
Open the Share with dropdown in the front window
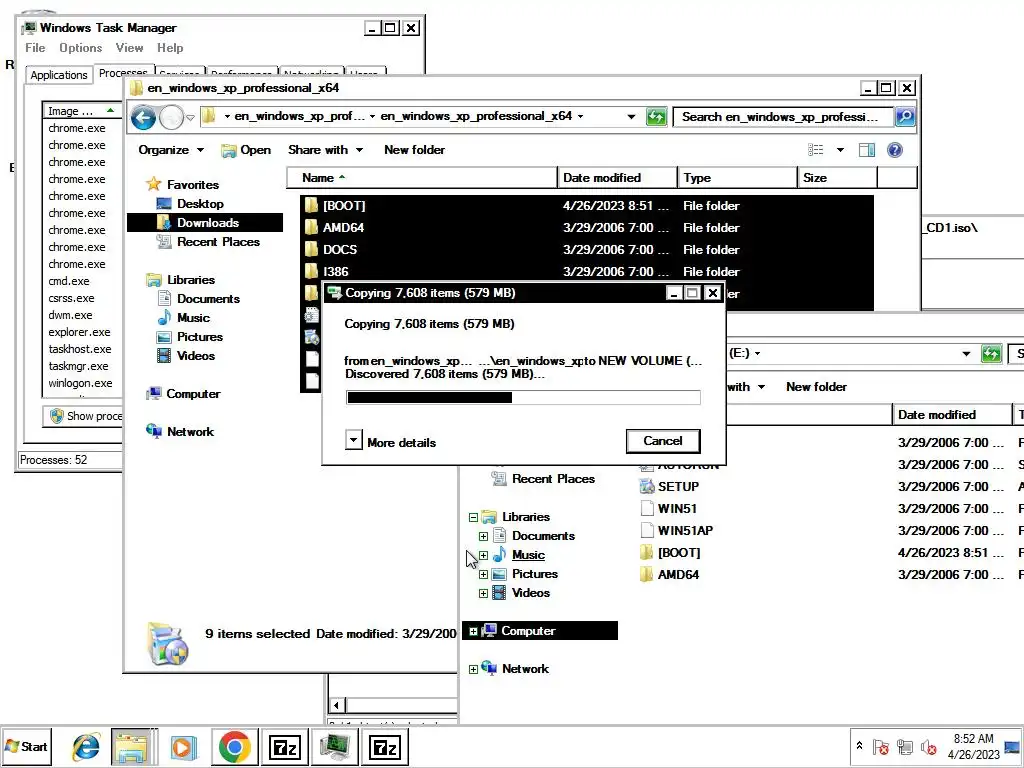[325, 150]
